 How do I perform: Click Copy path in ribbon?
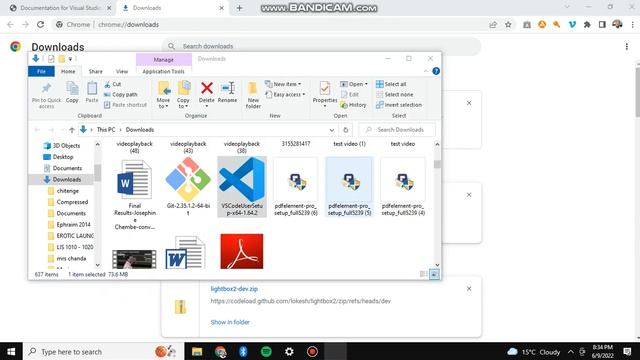pyautogui.click(x=121, y=94)
